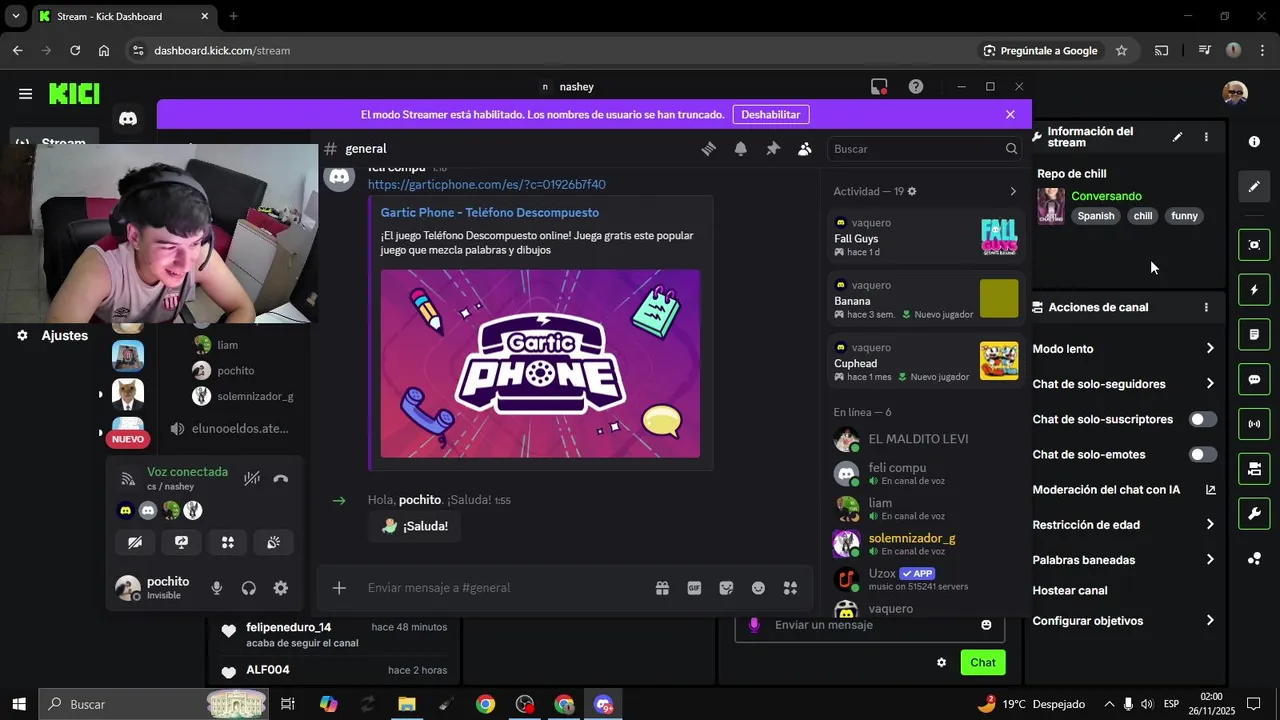Open Discord help question mark icon
Screen dimensions: 1280x720
[x=916, y=87]
